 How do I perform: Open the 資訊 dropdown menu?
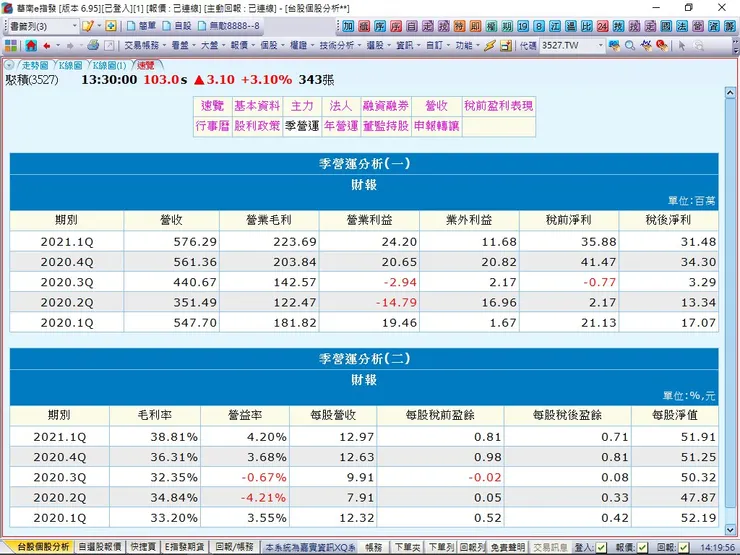[408, 45]
